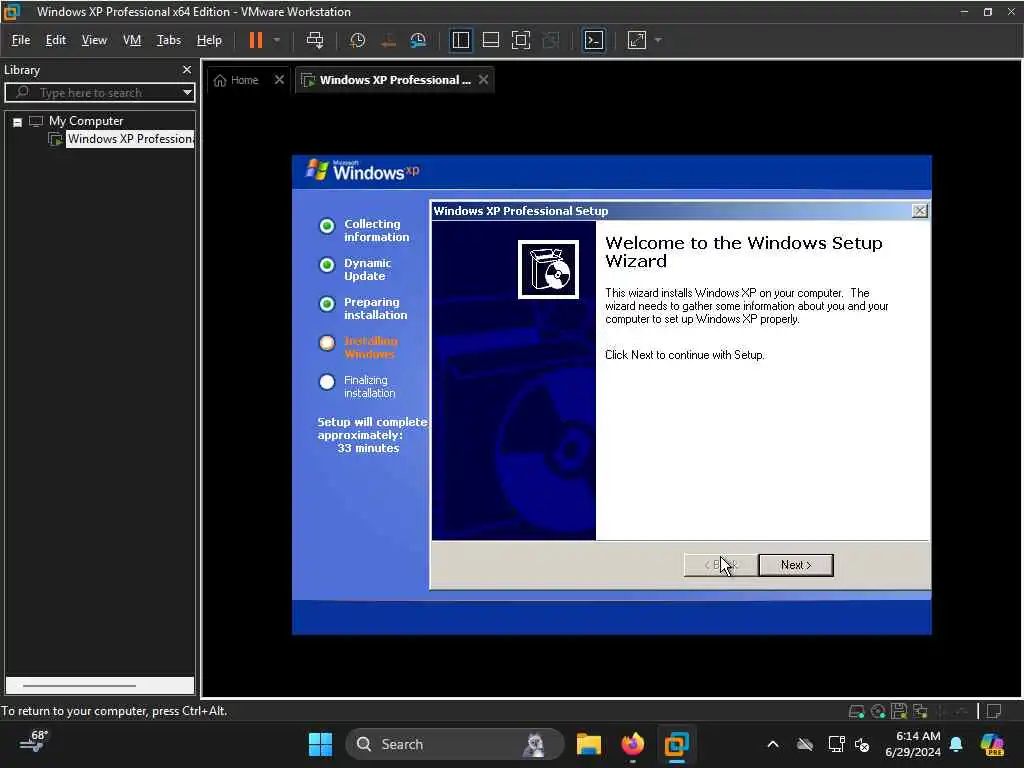The height and width of the screenshot is (768, 1024).
Task: Click the Preparing installation step indicator
Action: [327, 304]
